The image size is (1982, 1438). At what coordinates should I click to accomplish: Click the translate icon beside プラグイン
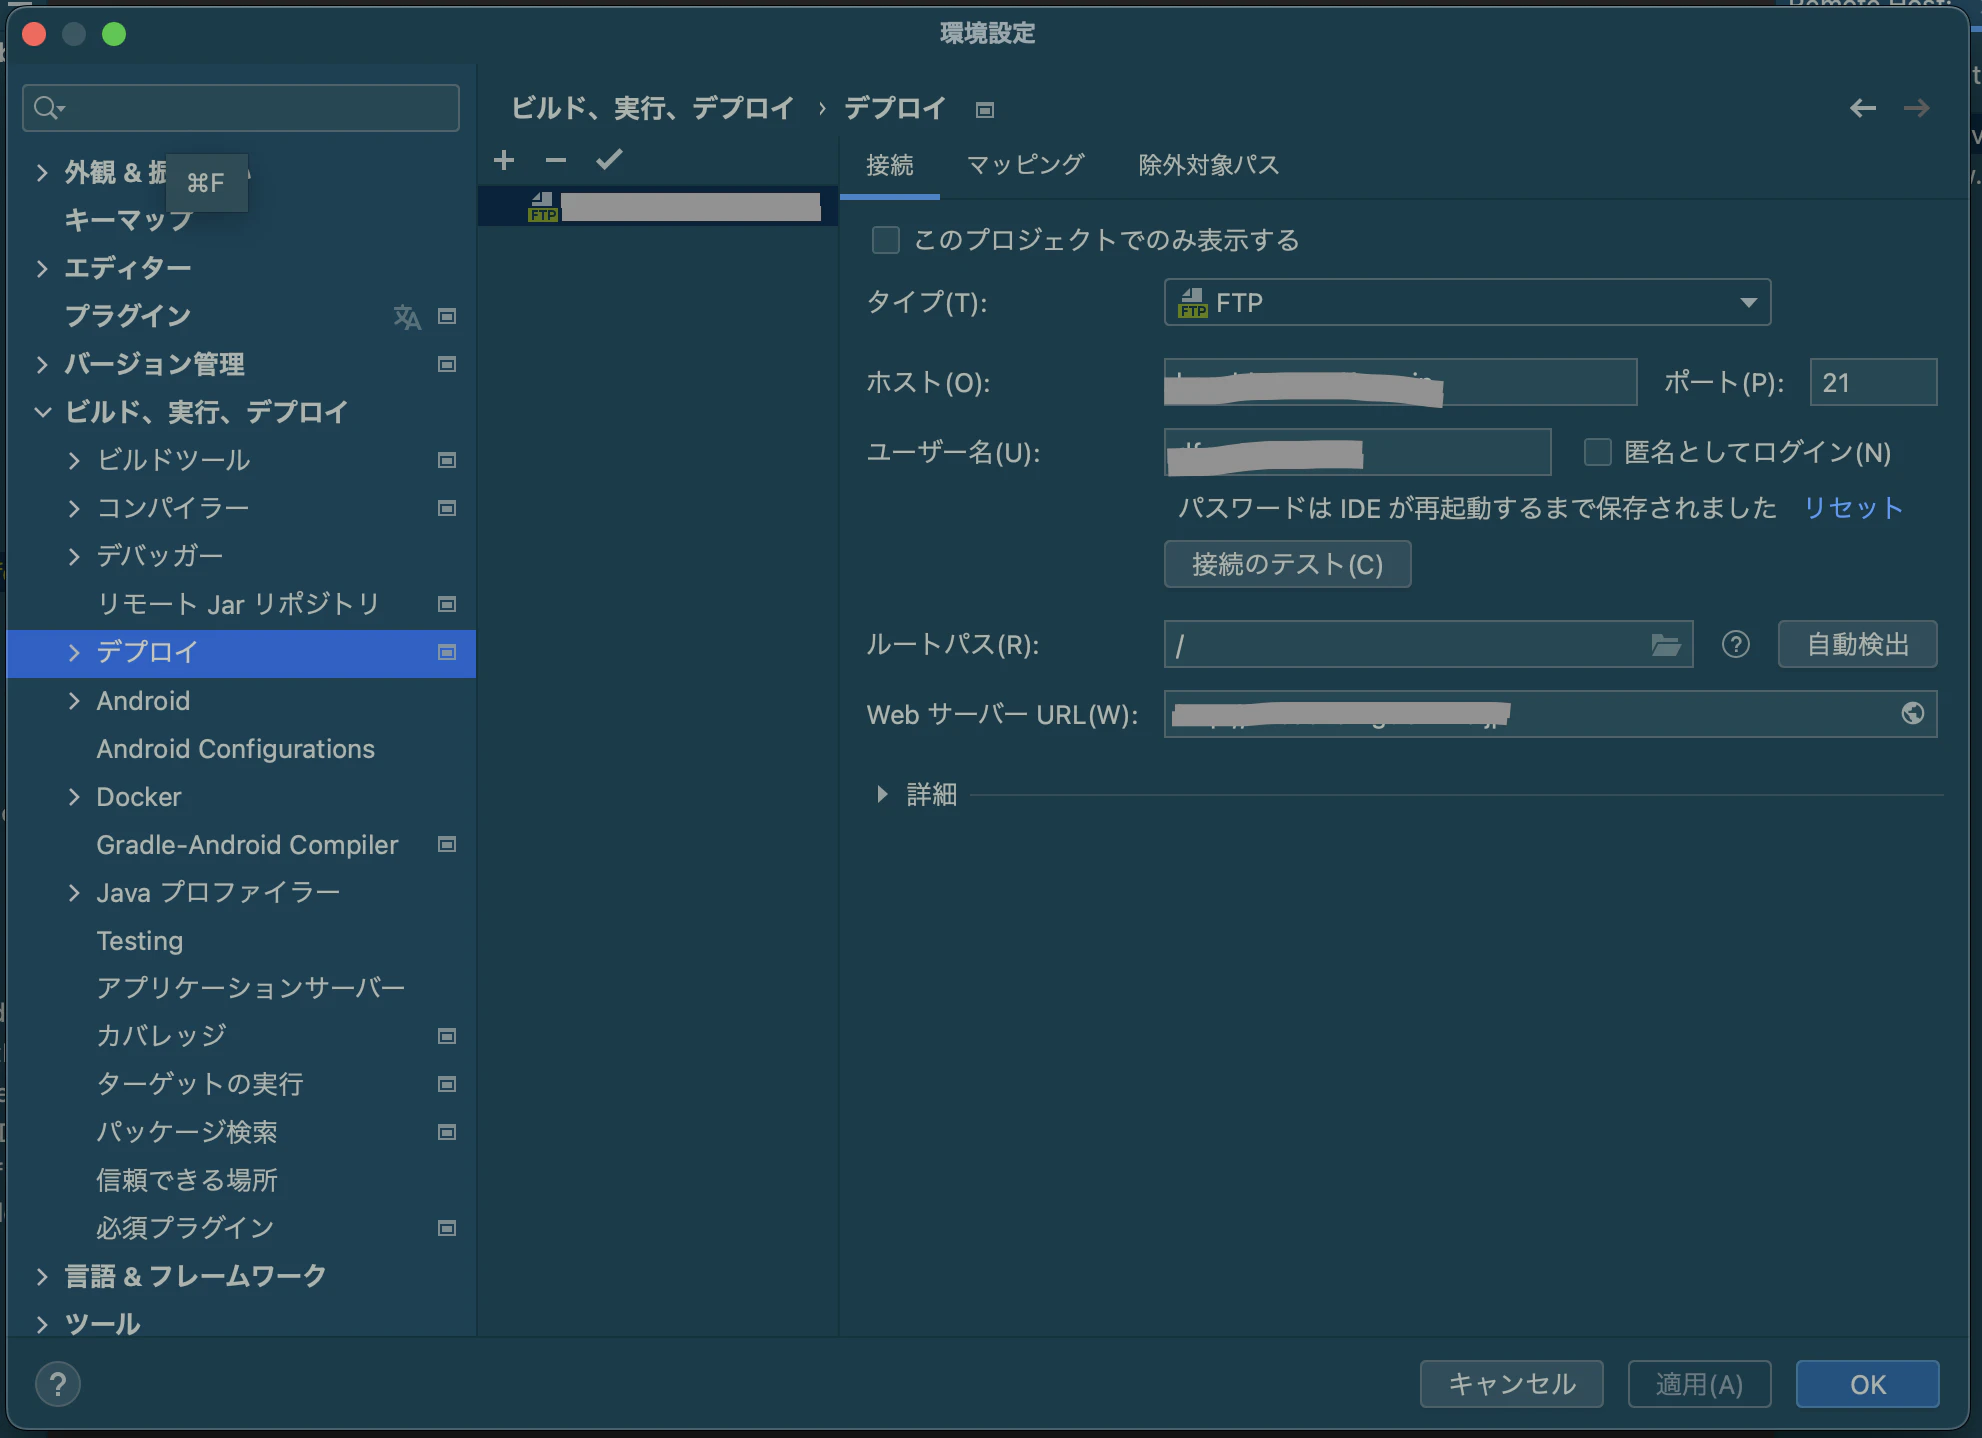click(x=407, y=317)
